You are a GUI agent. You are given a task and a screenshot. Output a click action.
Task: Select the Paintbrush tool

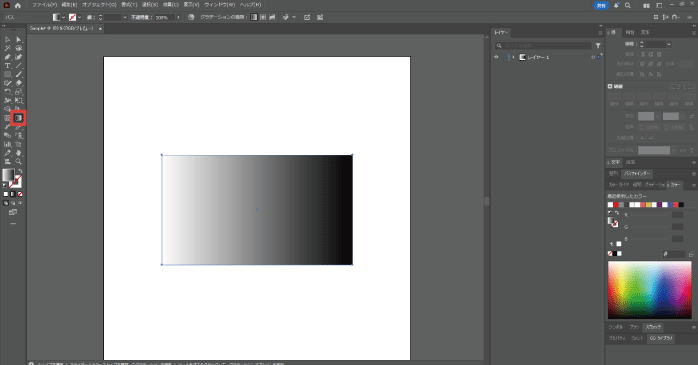point(18,74)
